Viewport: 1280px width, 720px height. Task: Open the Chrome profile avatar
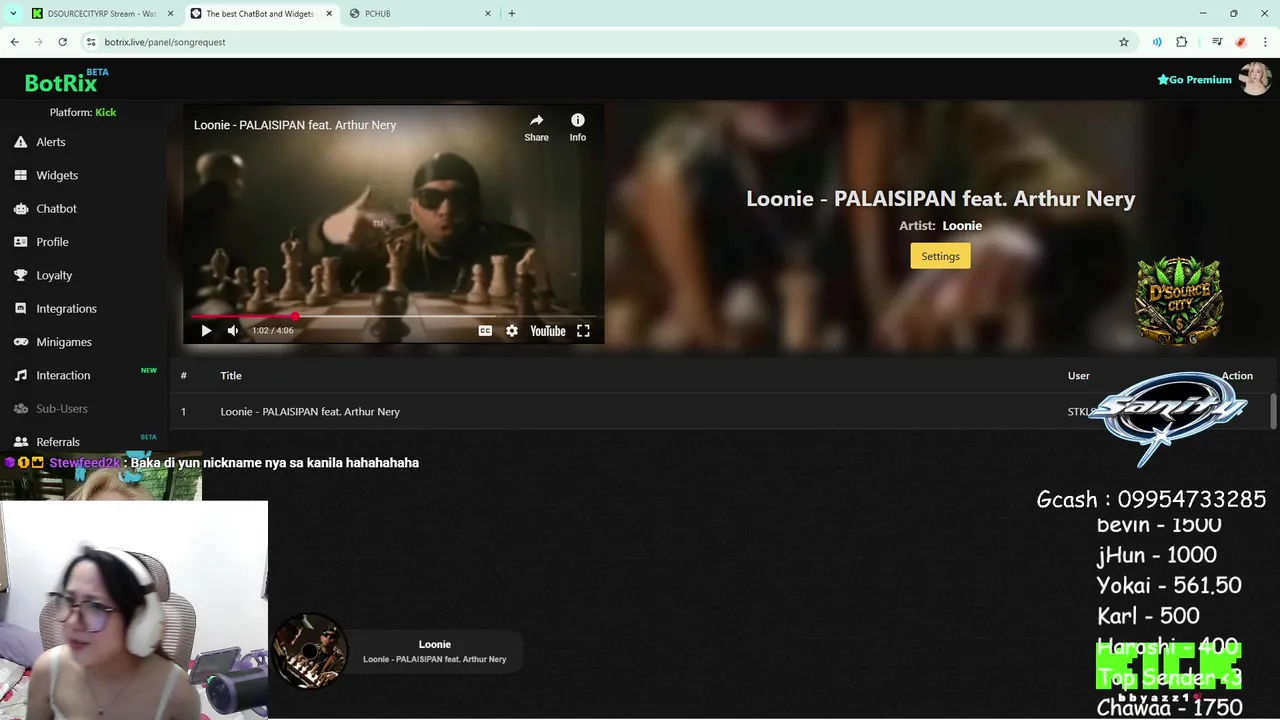click(1241, 42)
